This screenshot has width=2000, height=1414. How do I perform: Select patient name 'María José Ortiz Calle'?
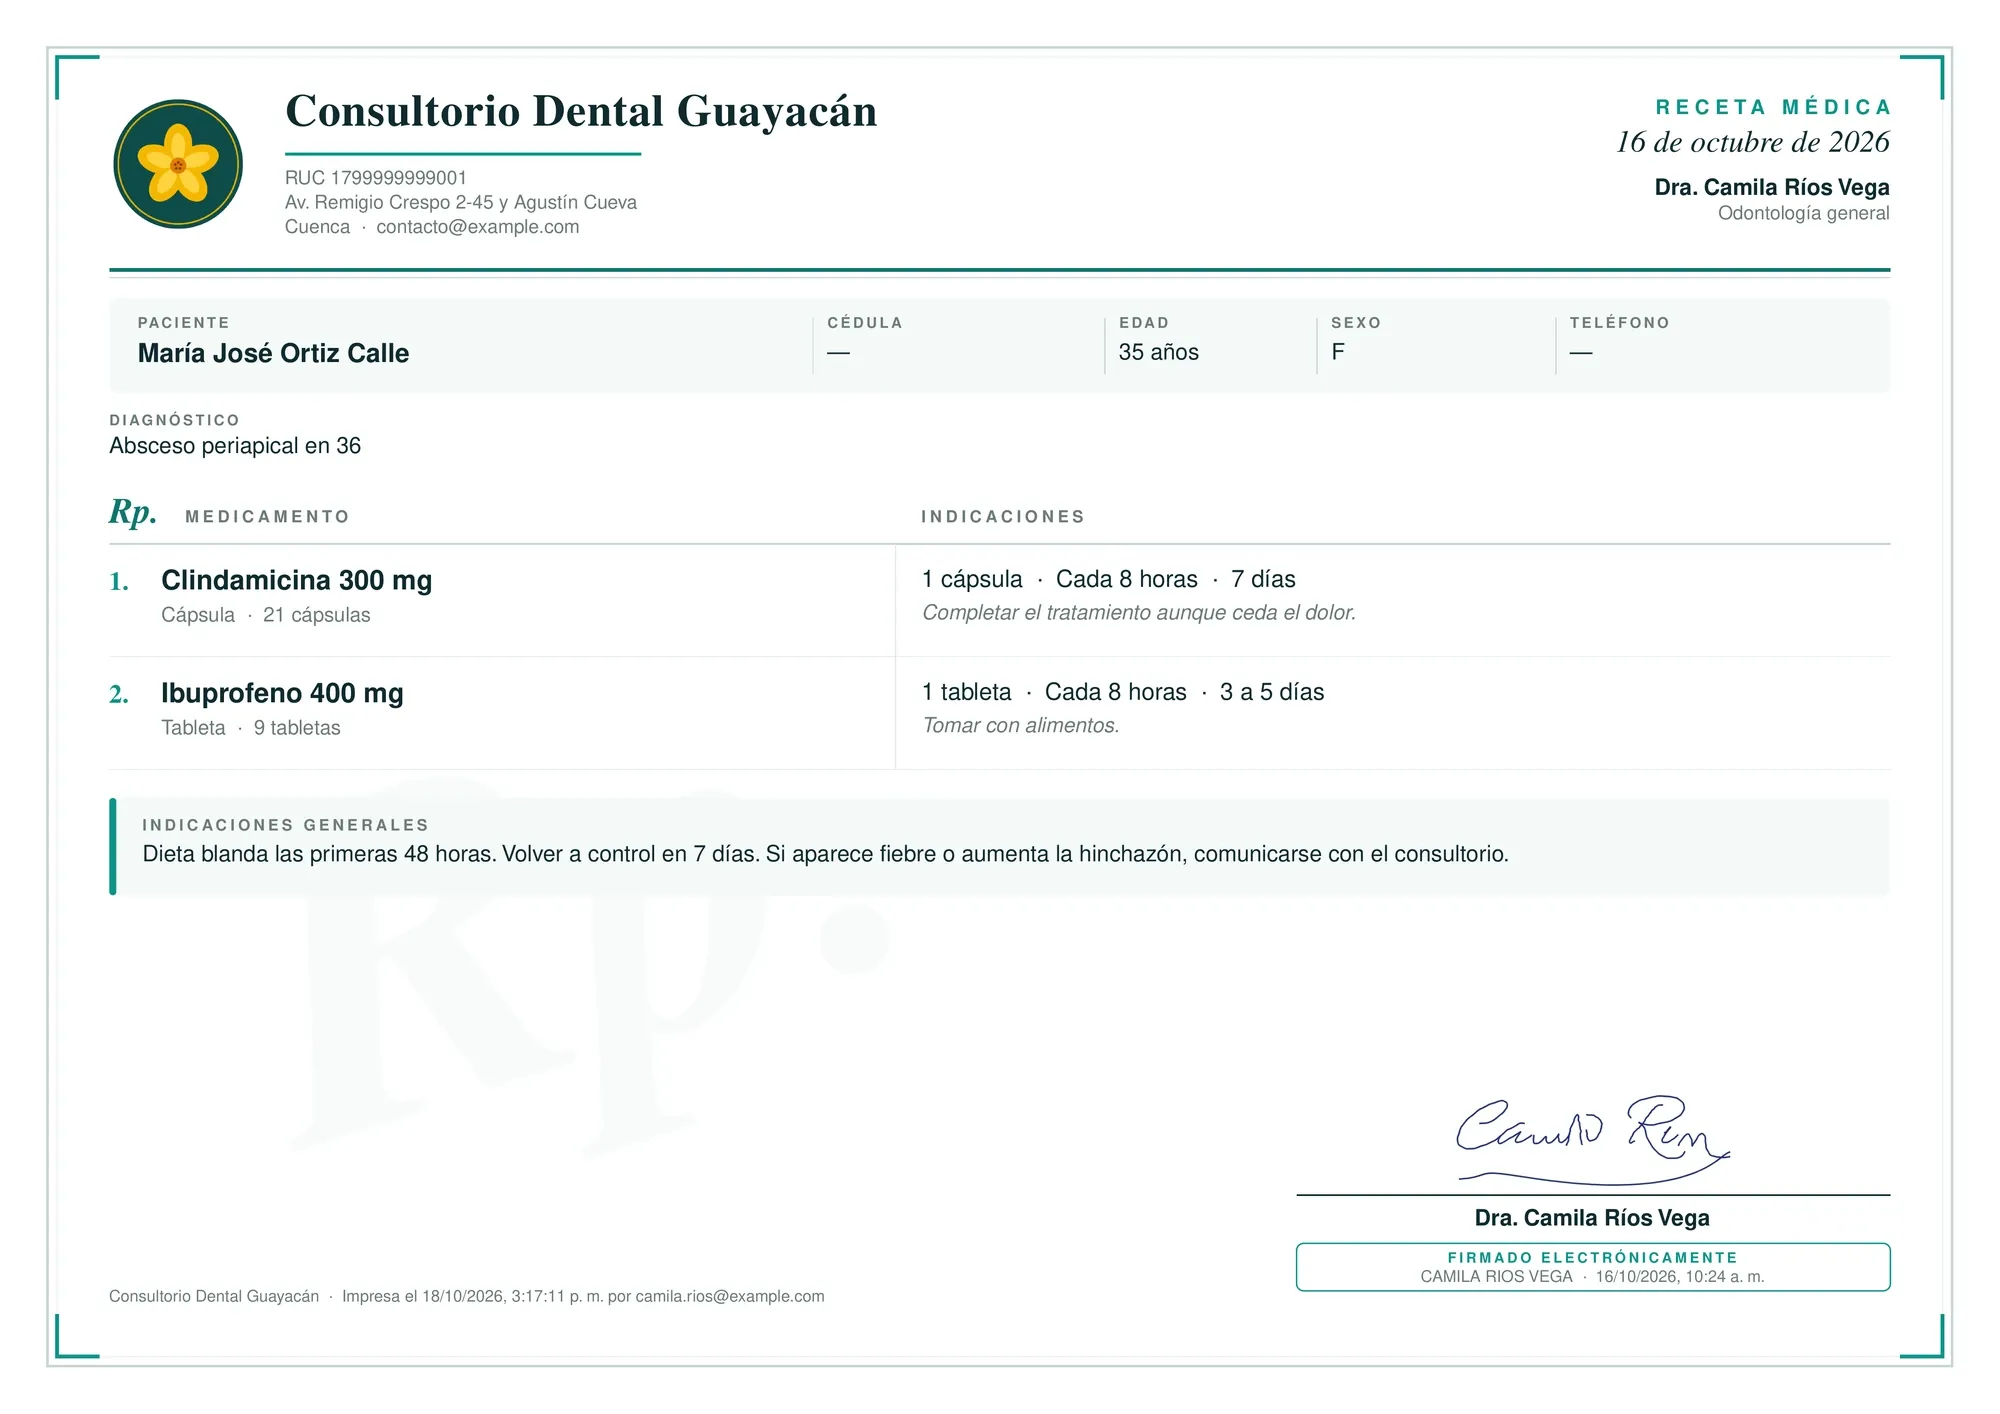[273, 353]
